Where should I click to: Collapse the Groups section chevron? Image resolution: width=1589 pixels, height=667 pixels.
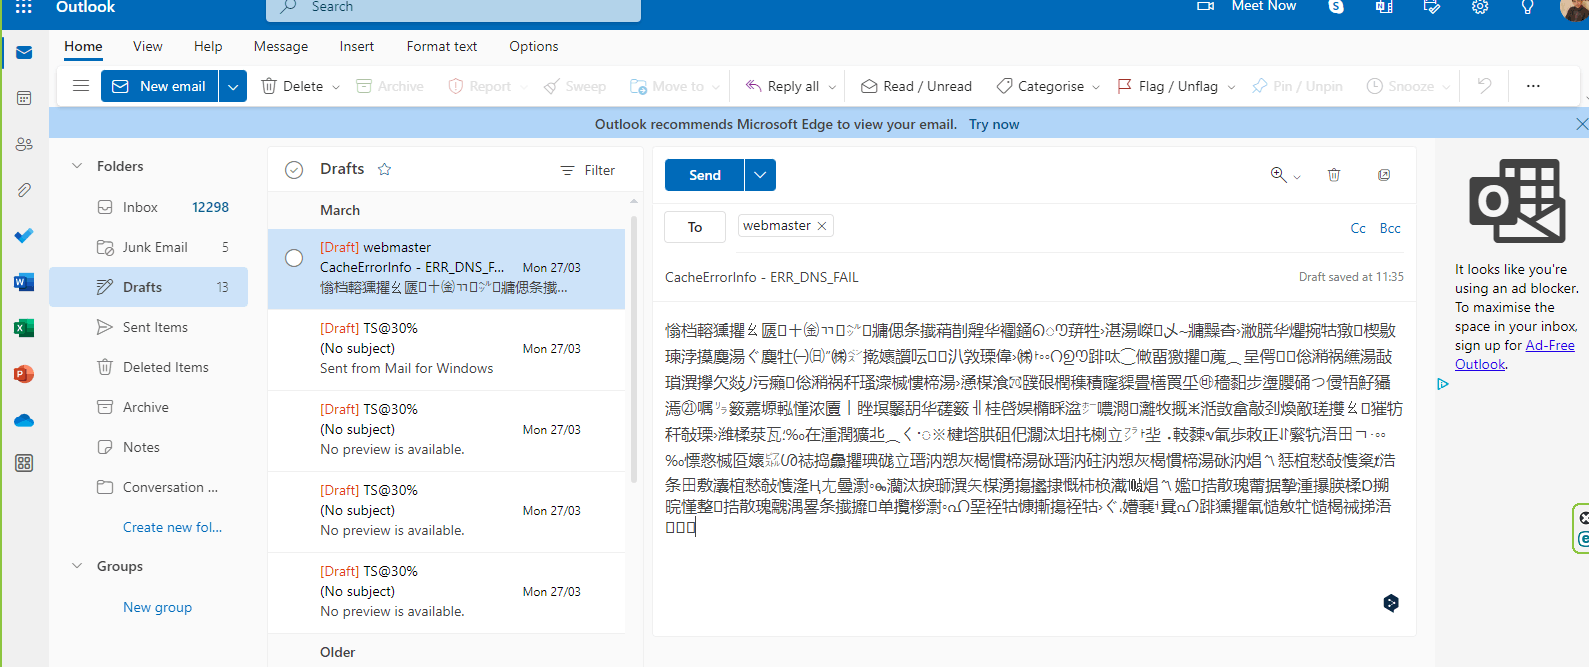77,566
